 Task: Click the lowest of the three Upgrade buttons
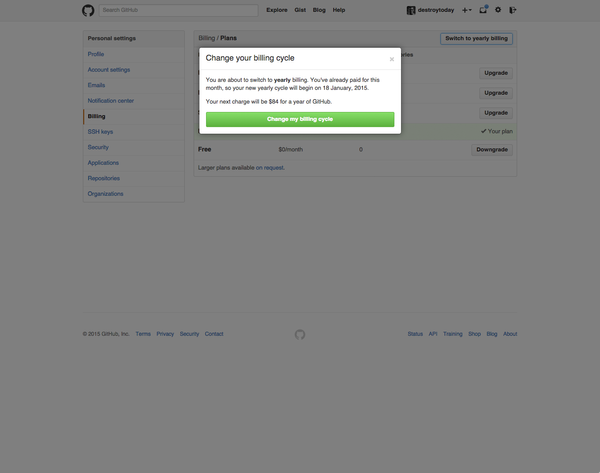pos(496,113)
